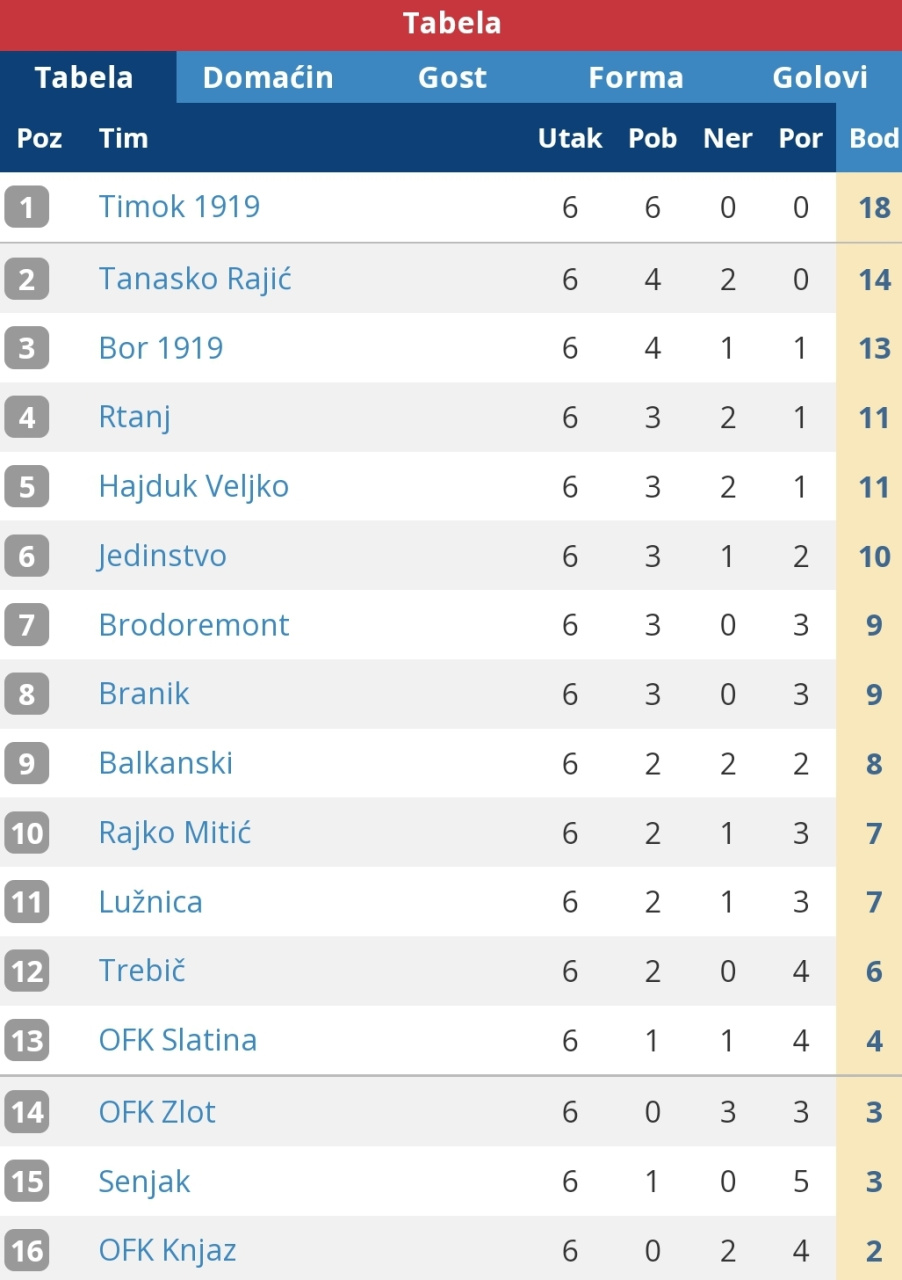The height and width of the screenshot is (1280, 902).
Task: Show the Golovi tab
Action: tap(820, 78)
